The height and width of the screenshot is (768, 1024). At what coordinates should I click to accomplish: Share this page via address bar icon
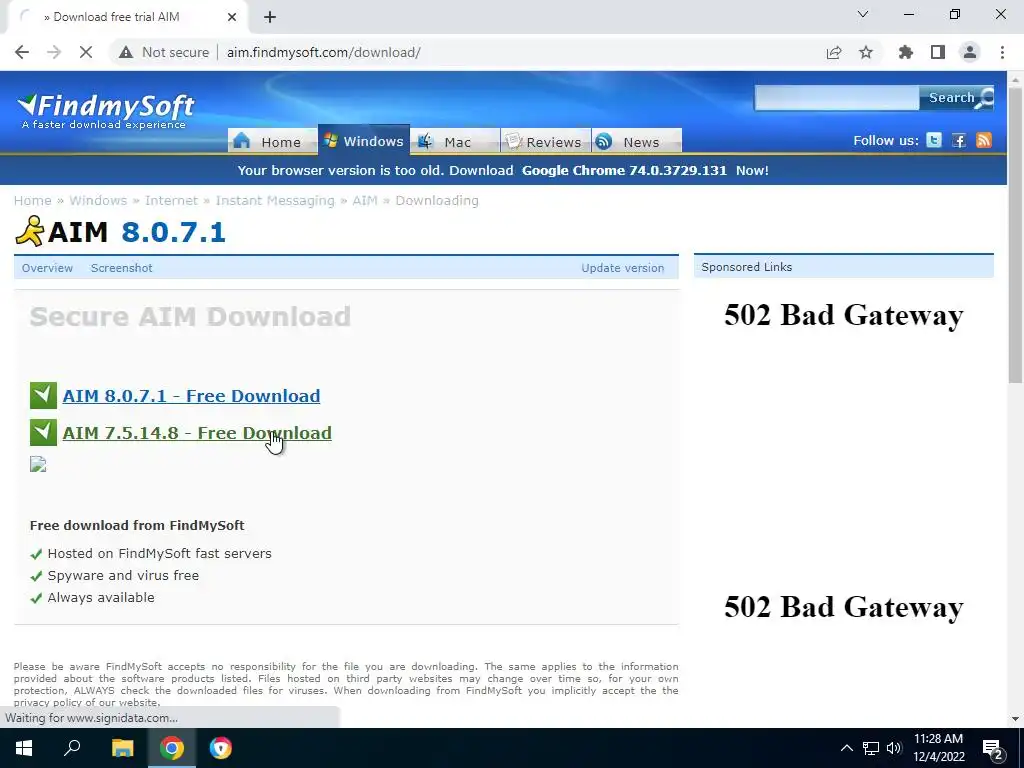(834, 52)
